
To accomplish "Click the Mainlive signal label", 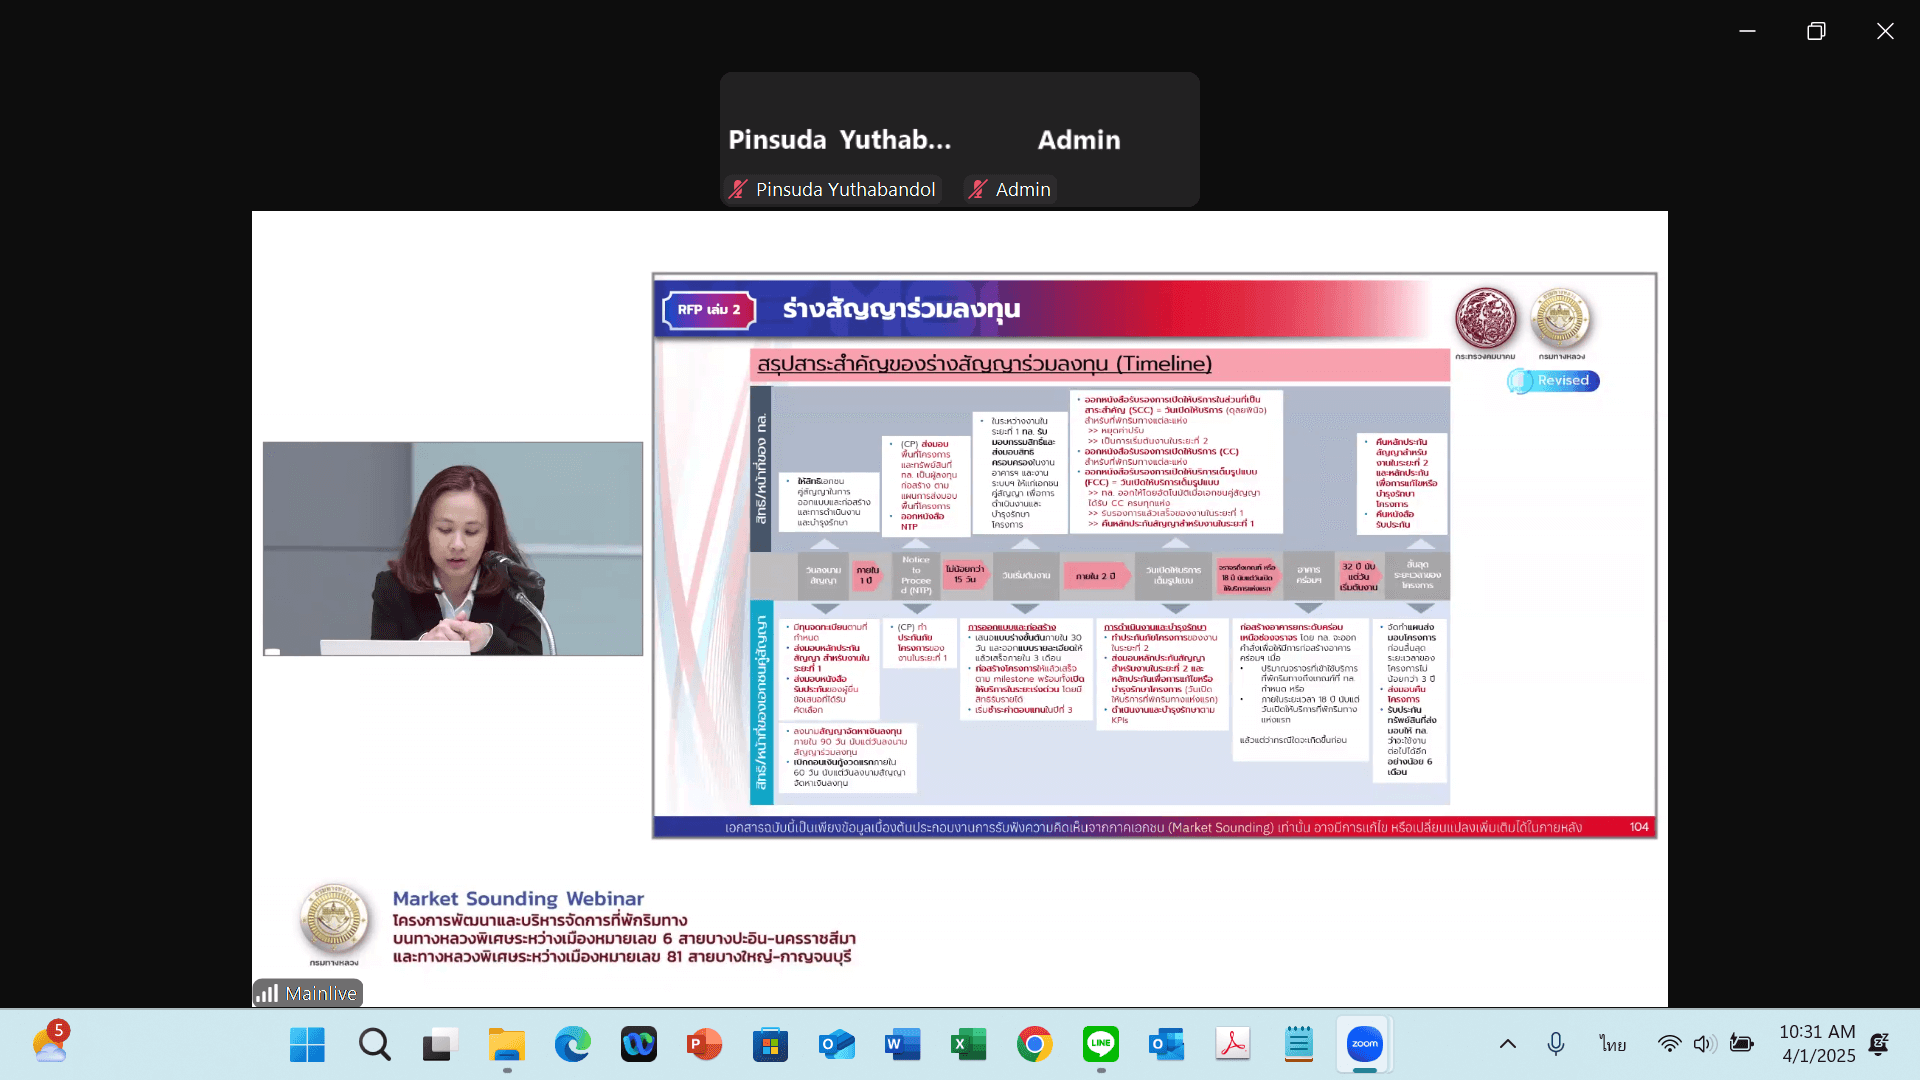I will coord(308,993).
